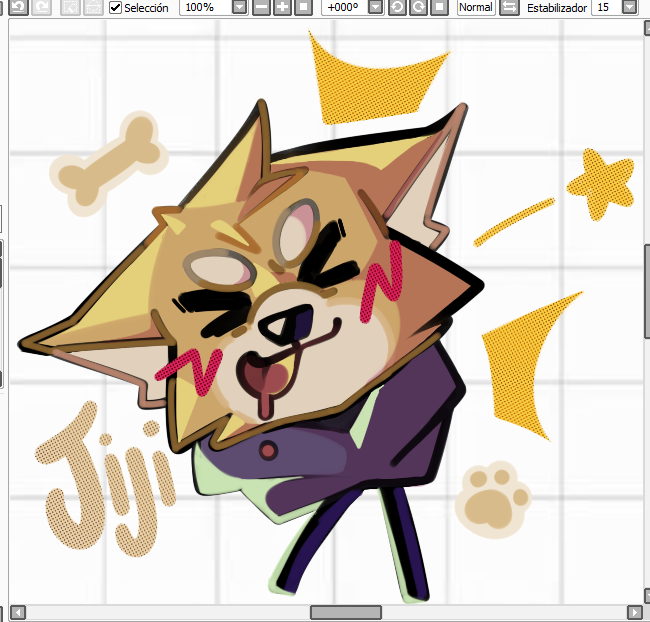Toggle the Selección checkbox
This screenshot has height=622, width=650.
click(115, 7)
